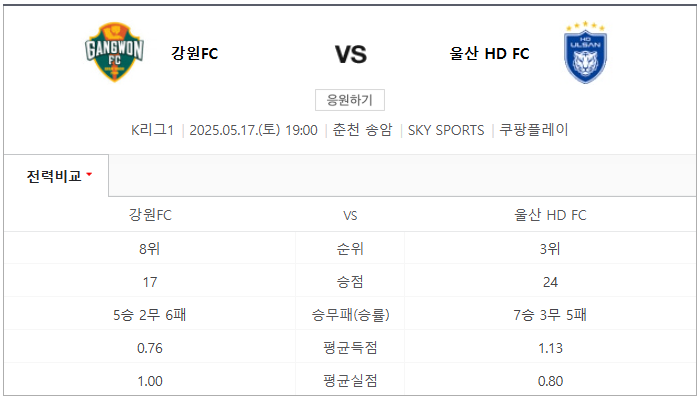Click the SKY SPORTS broadcaster label

point(446,130)
